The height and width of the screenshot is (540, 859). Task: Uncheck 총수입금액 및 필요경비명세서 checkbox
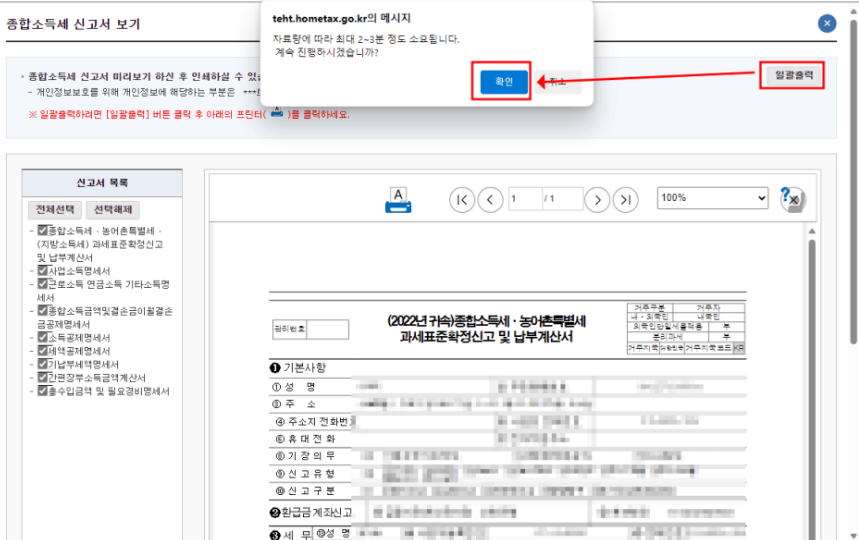(x=43, y=391)
